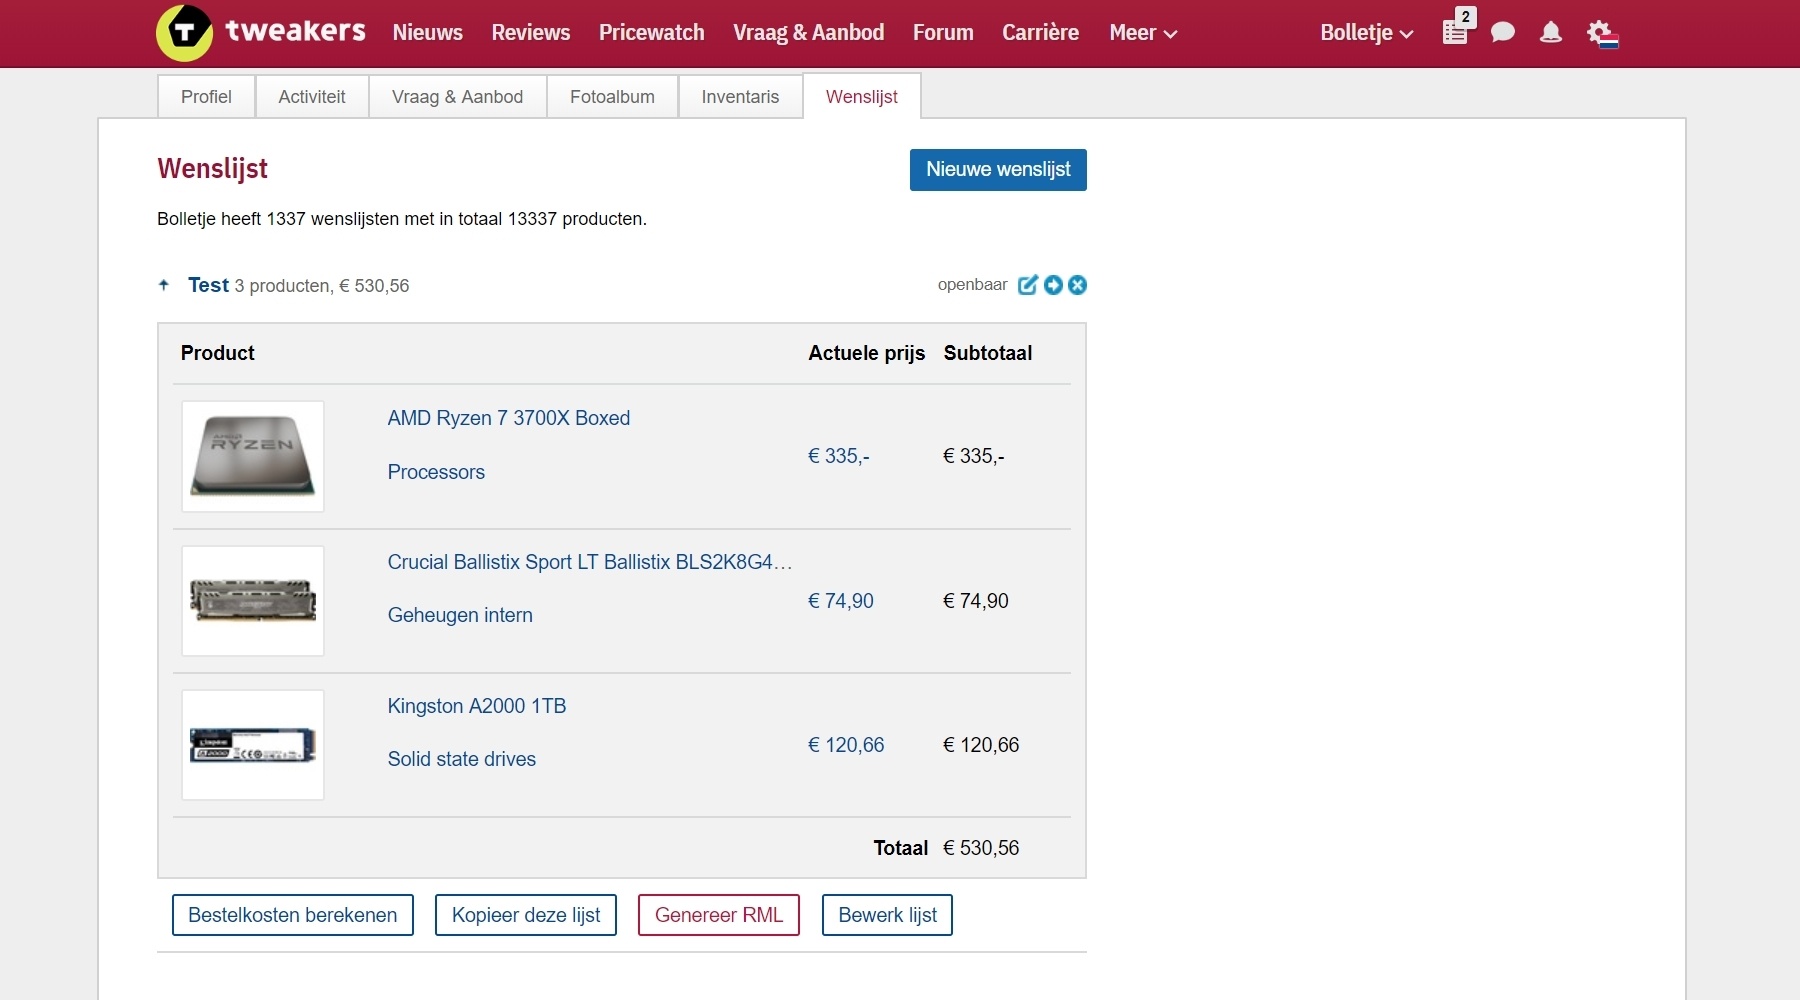The image size is (1800, 1000).
Task: Switch to the Inventaris tab
Action: [740, 97]
